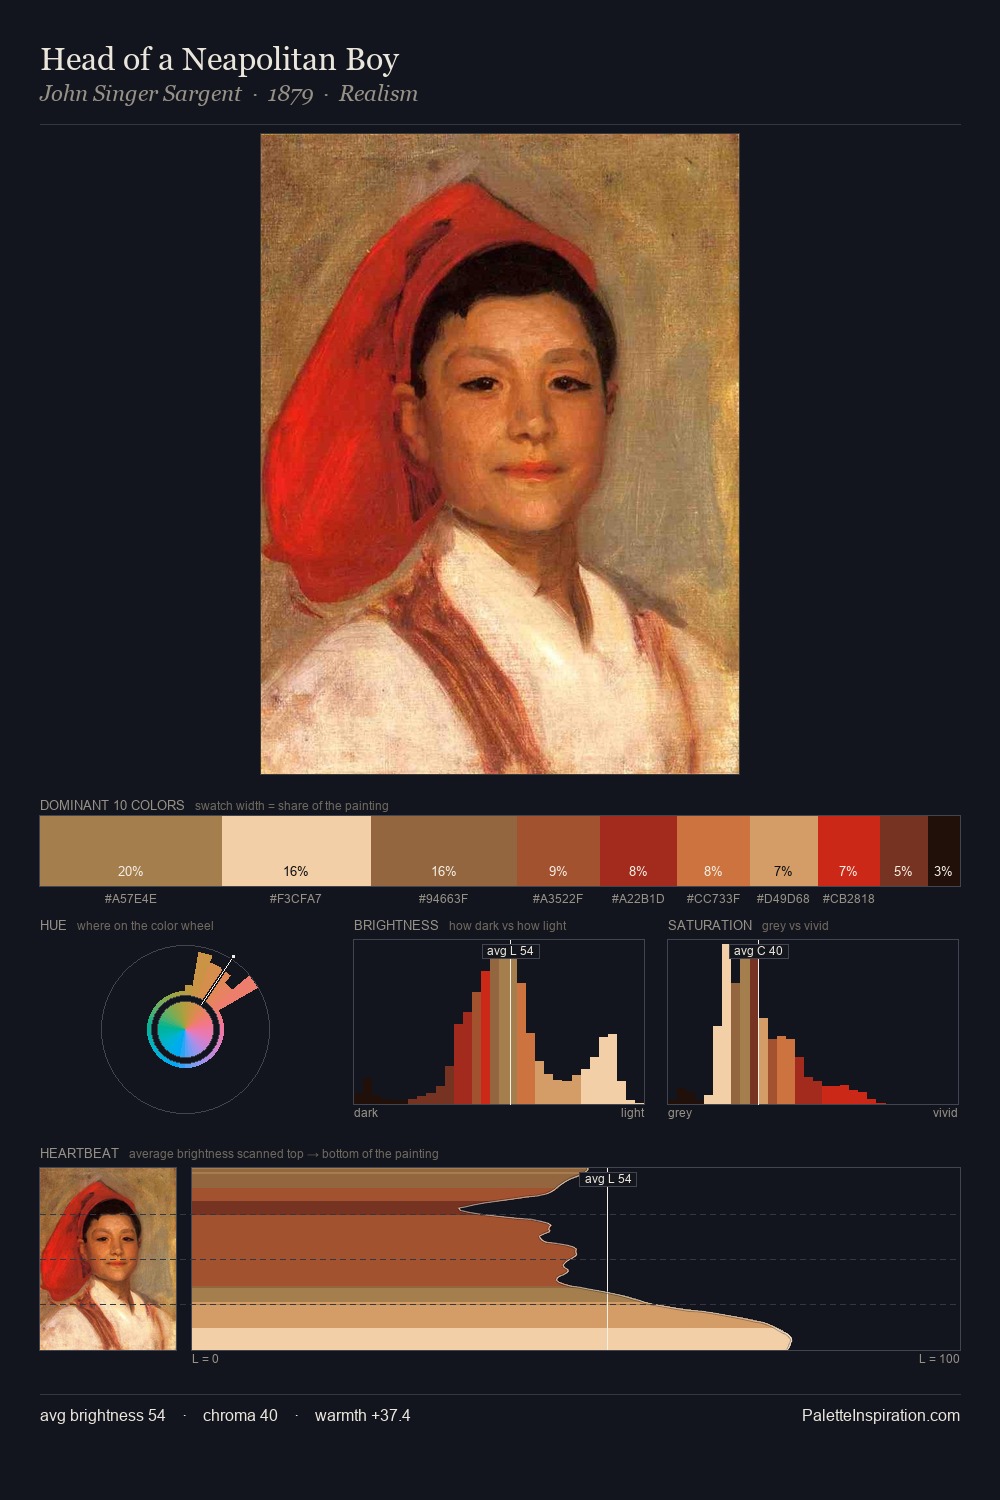Click the 'HEARTBEAT' section heading
Viewport: 1000px width, 1500px height.
(79, 1153)
